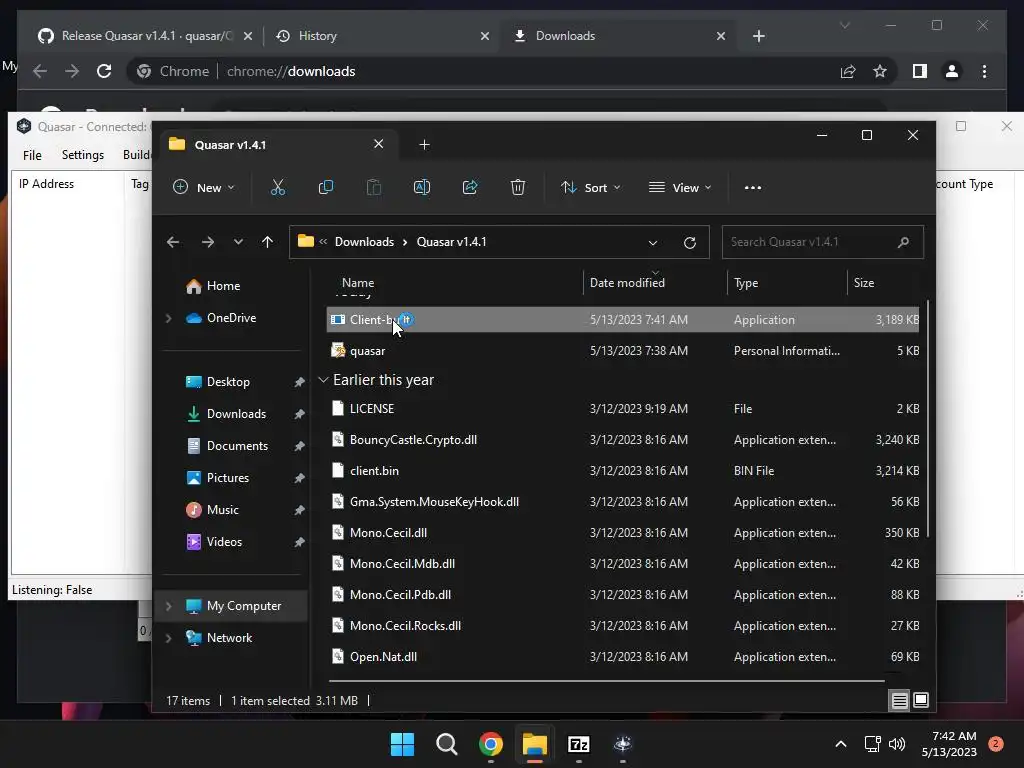This screenshot has width=1024, height=768.
Task: Click the search magnifier in Explorer search box
Action: pyautogui.click(x=903, y=242)
